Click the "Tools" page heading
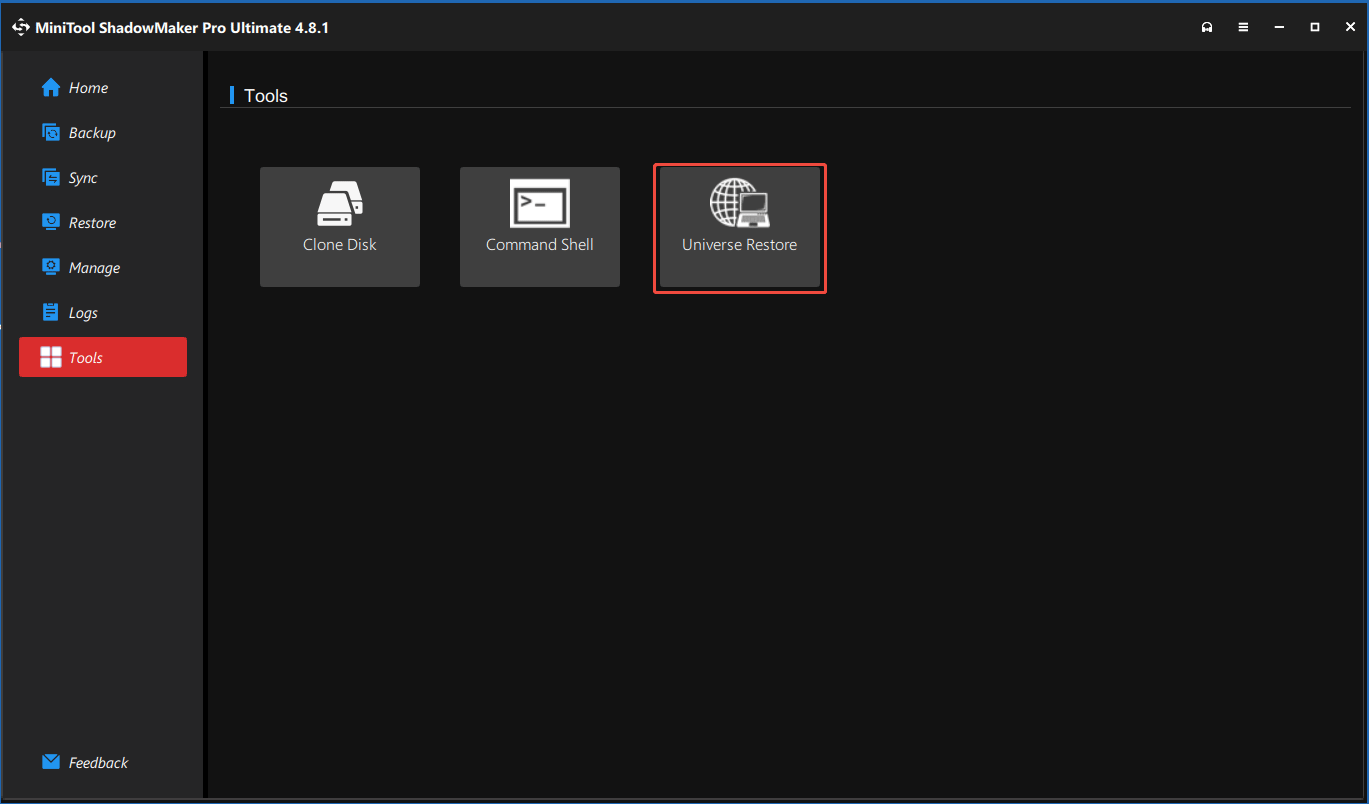 pyautogui.click(x=266, y=96)
